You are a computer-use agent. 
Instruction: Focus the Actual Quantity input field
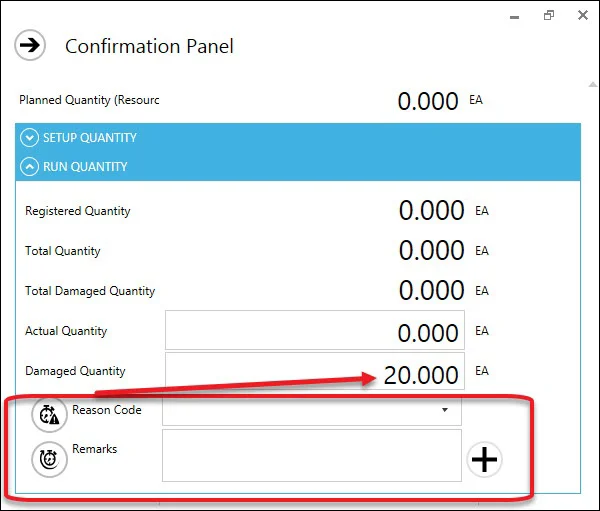click(314, 331)
